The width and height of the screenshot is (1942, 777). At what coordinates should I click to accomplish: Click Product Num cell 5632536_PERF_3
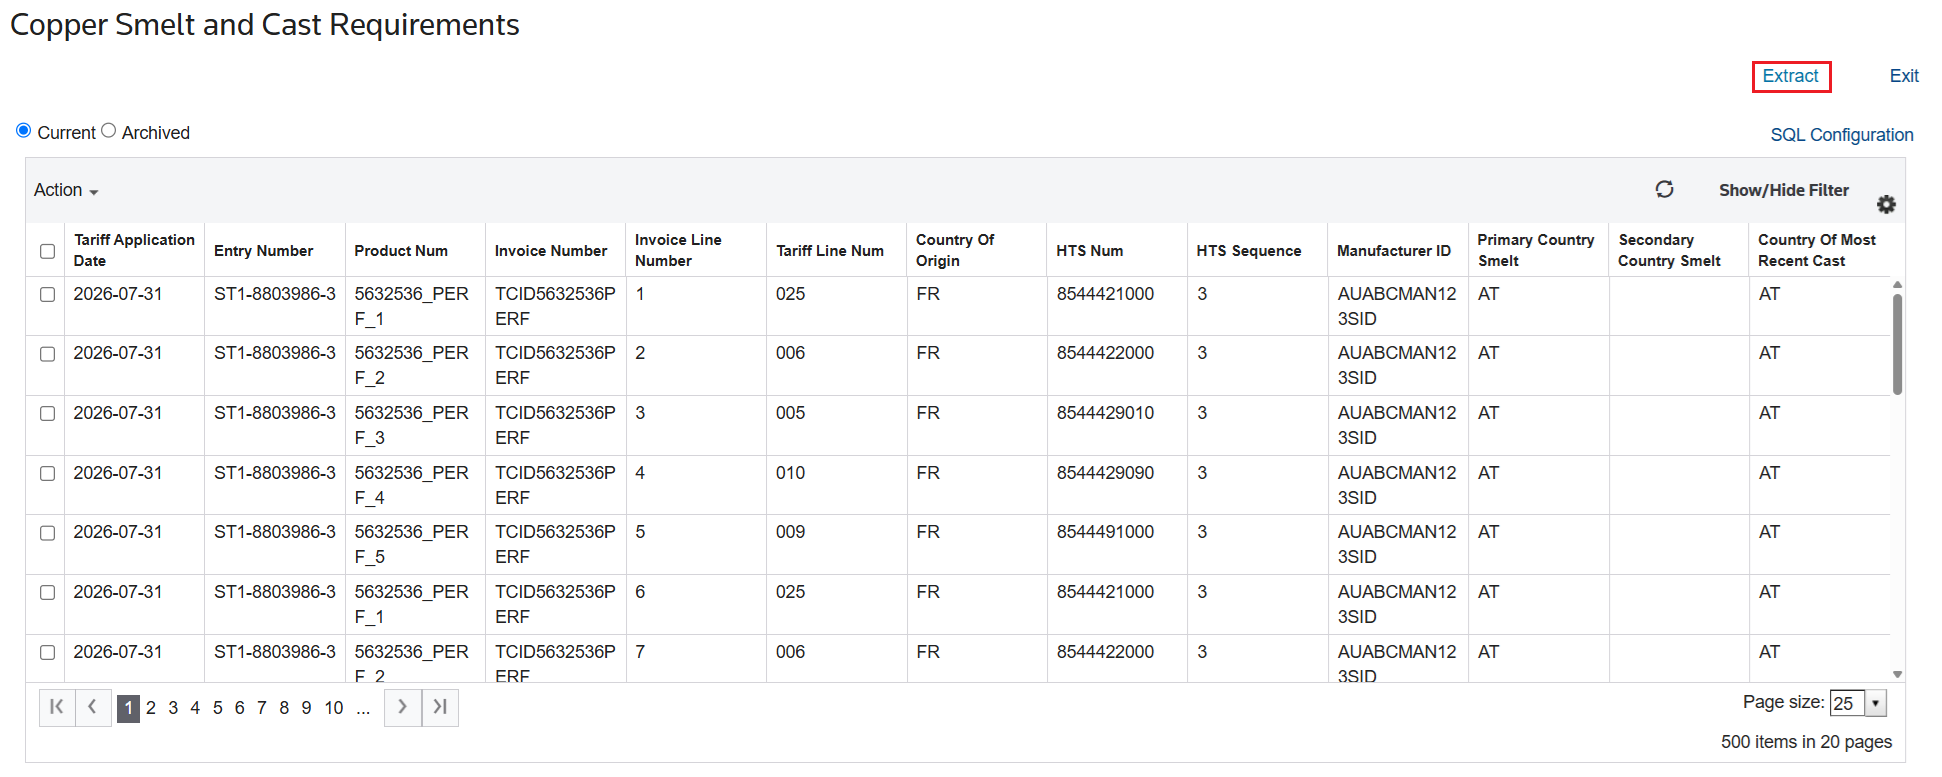pos(411,425)
